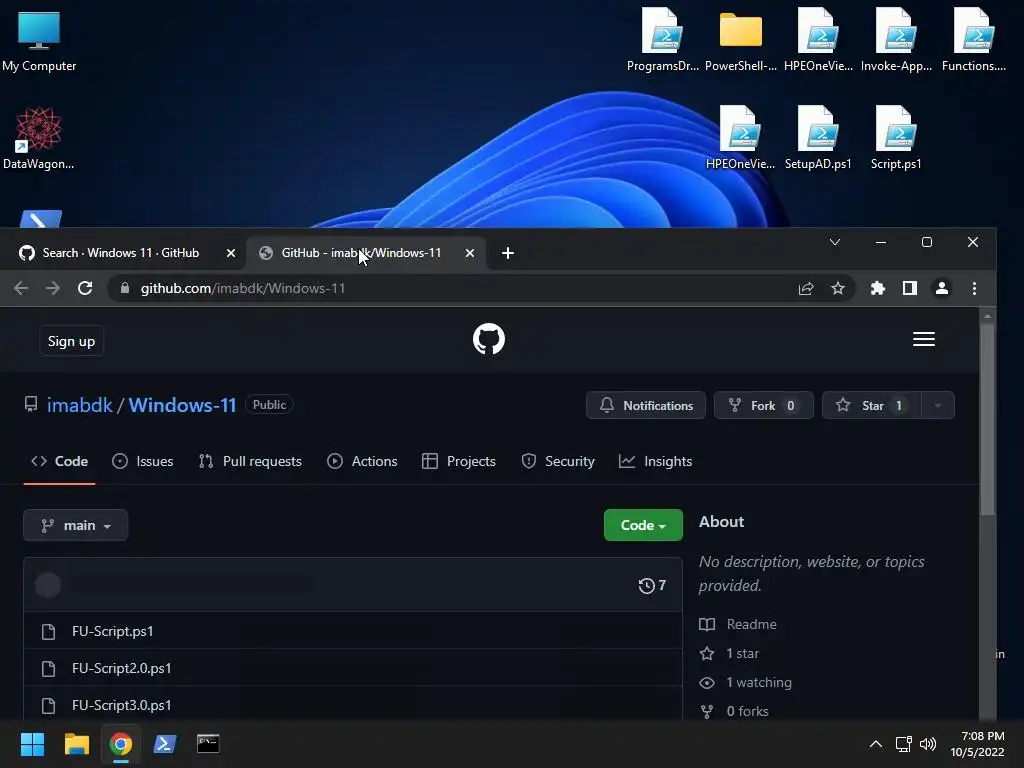Click the Sign up button
1024x768 pixels.
click(71, 341)
